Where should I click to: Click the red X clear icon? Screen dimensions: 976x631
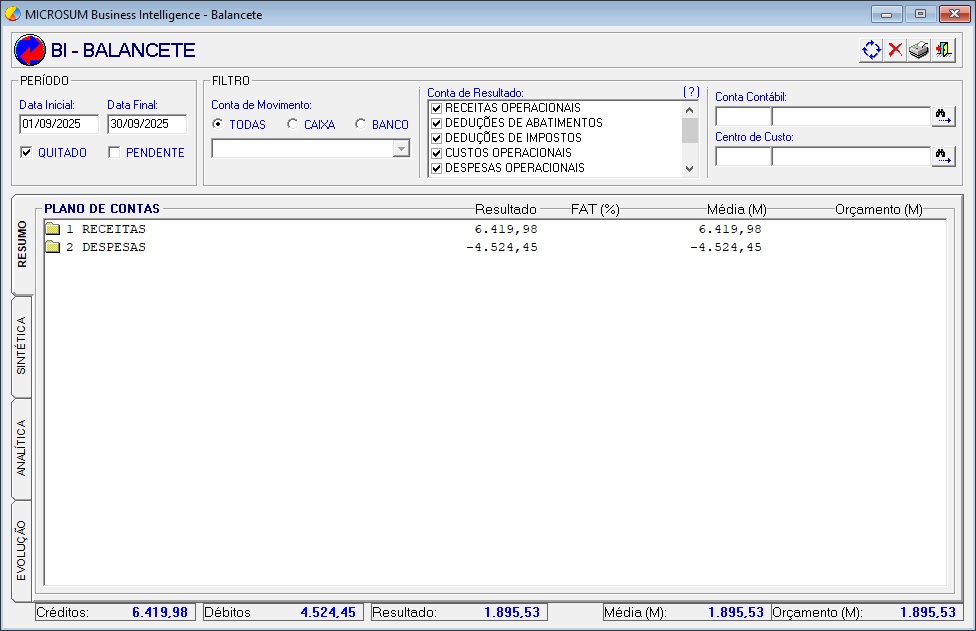(x=895, y=50)
